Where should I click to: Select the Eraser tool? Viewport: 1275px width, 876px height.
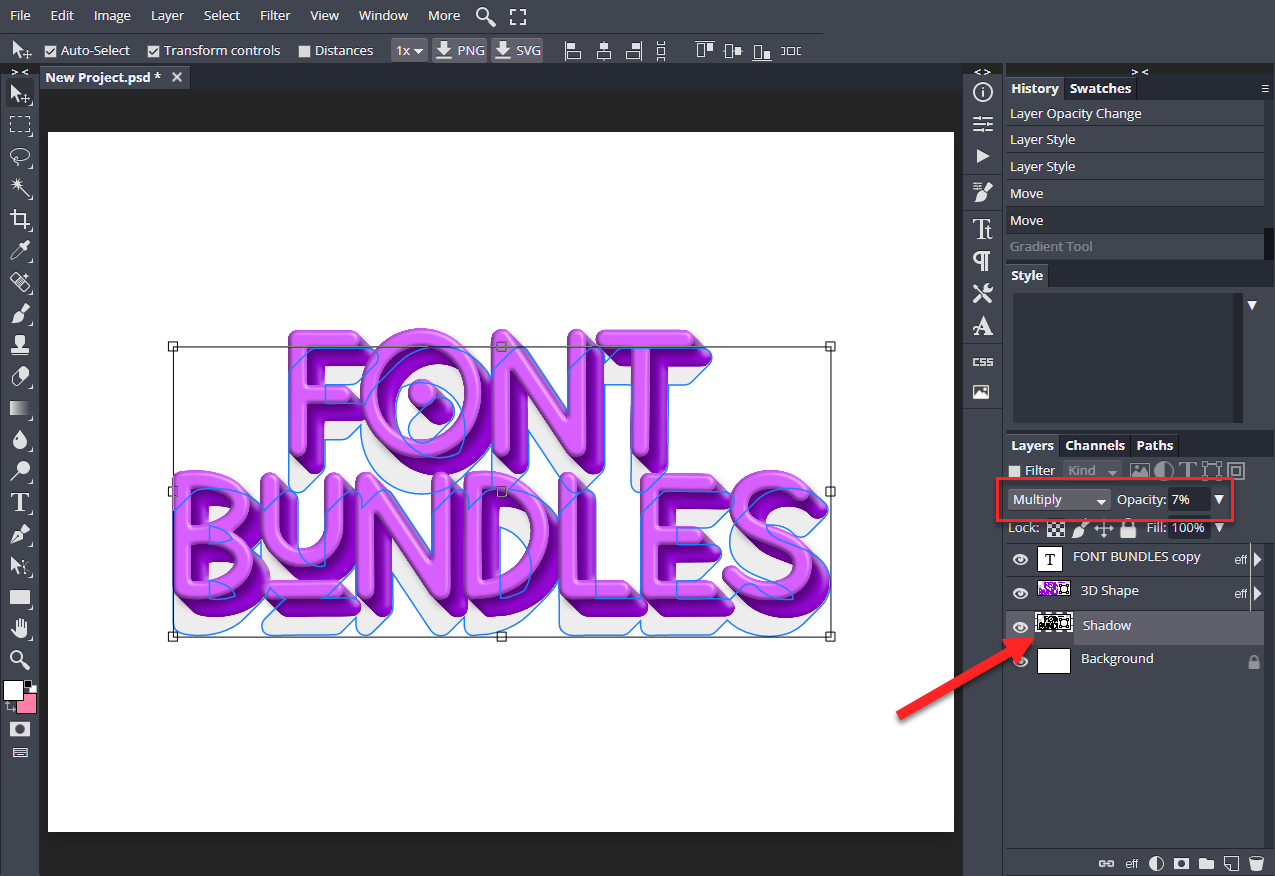19,377
